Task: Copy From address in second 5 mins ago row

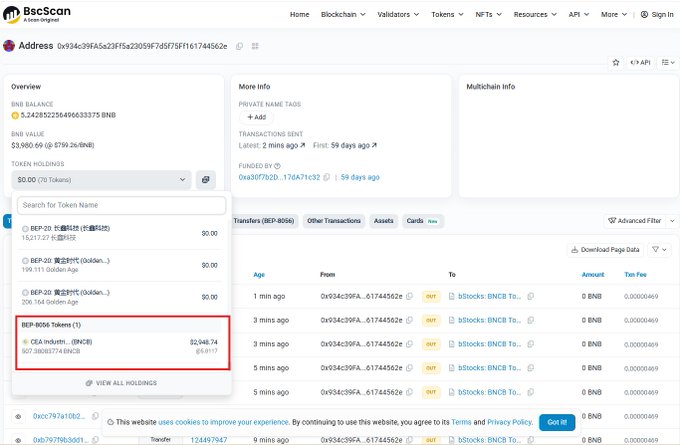Action: (409, 392)
